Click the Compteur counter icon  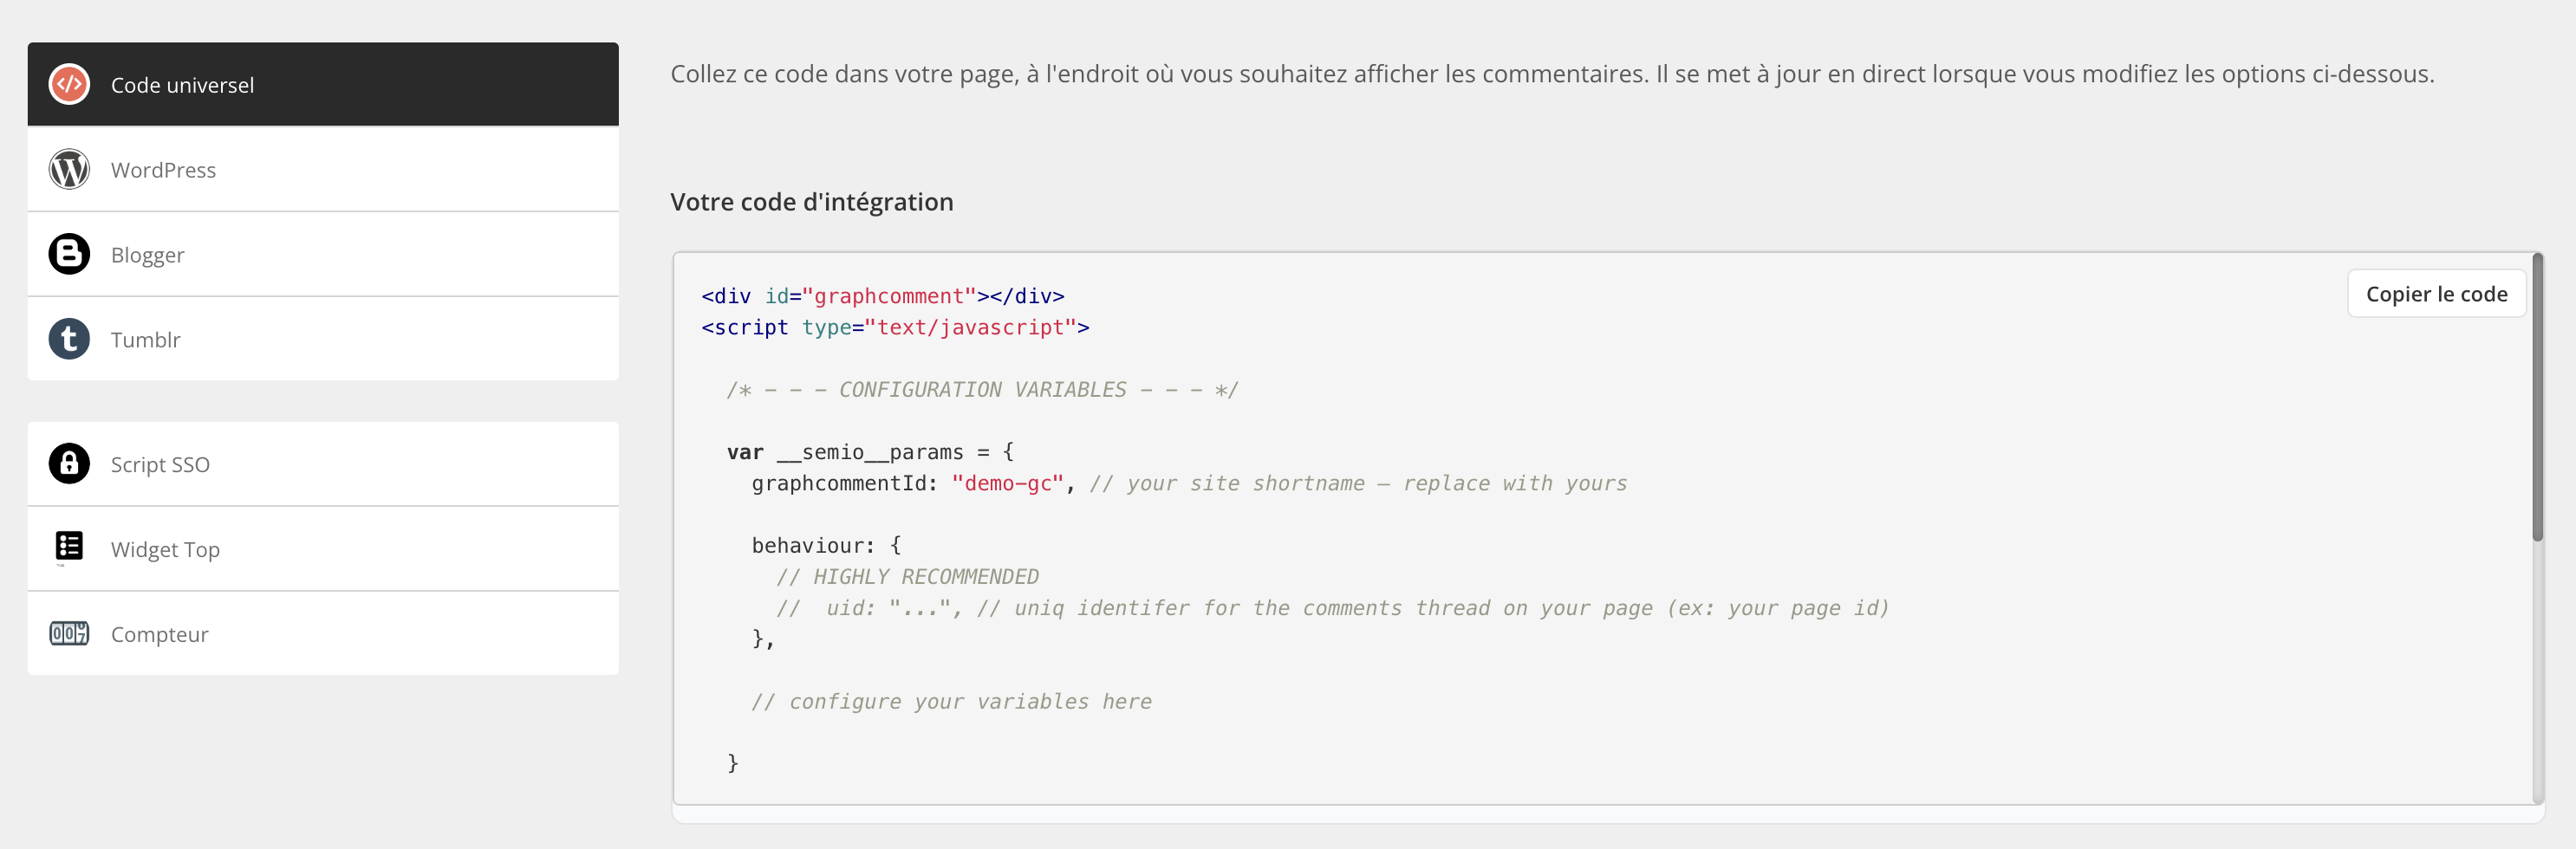(69, 633)
